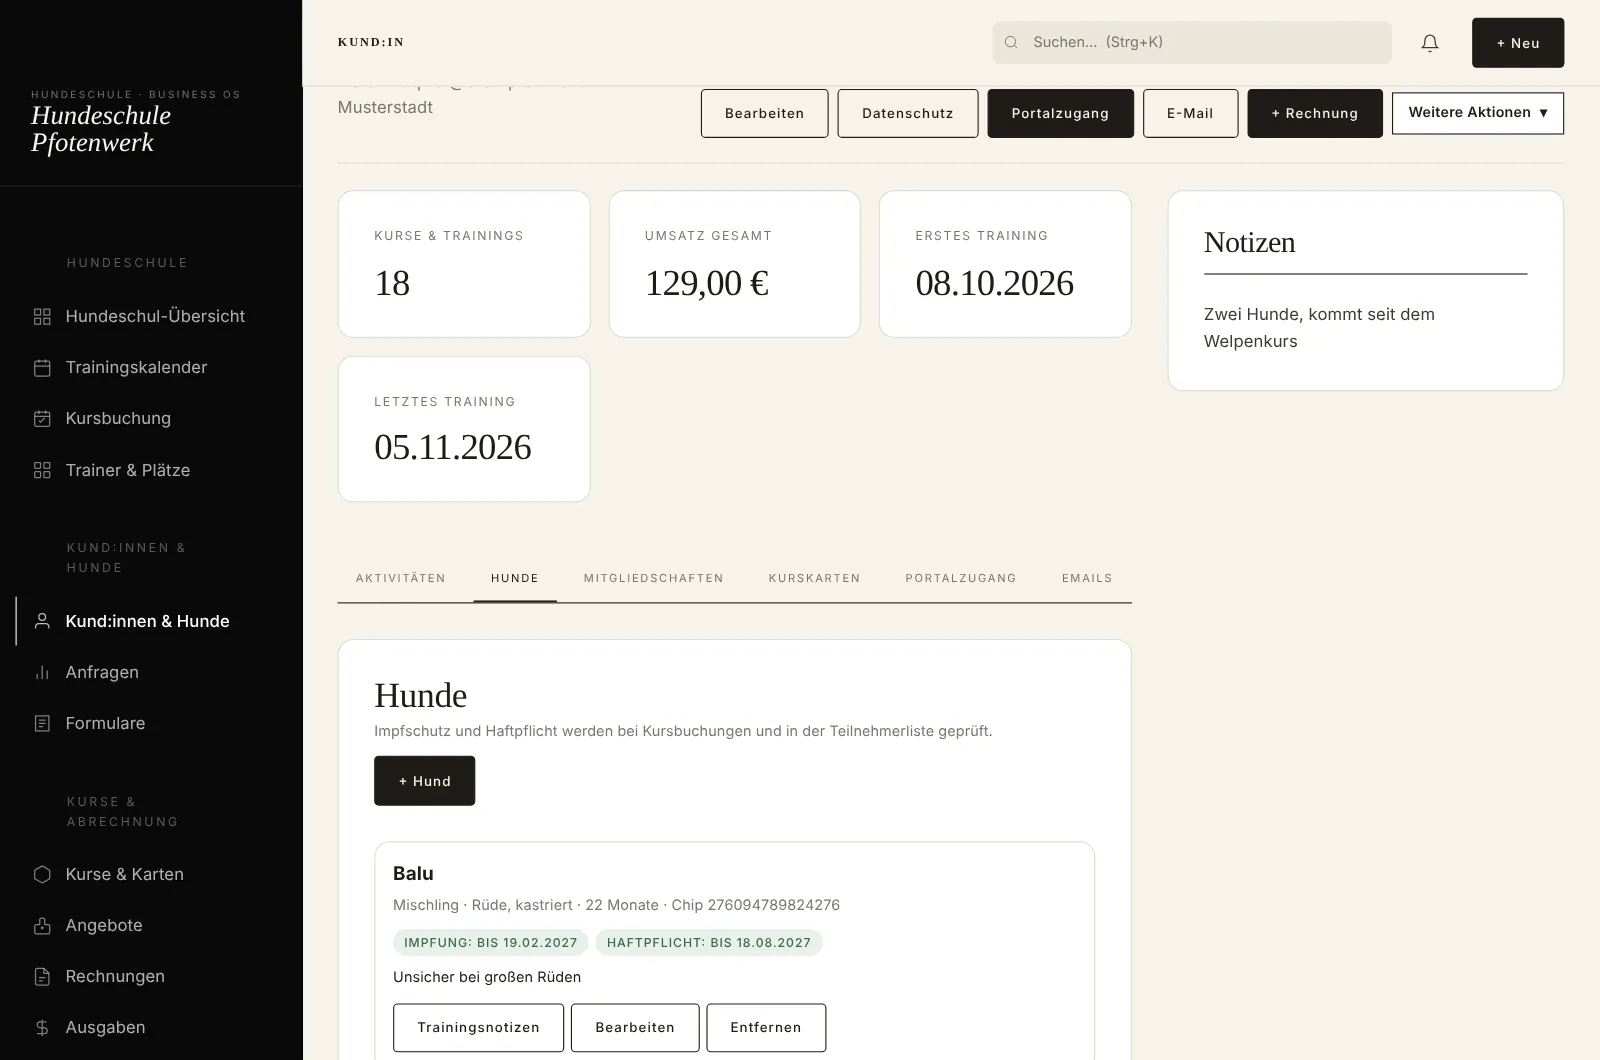
Task: Click the Erstes Training date 08.10.2026
Action: [995, 283]
